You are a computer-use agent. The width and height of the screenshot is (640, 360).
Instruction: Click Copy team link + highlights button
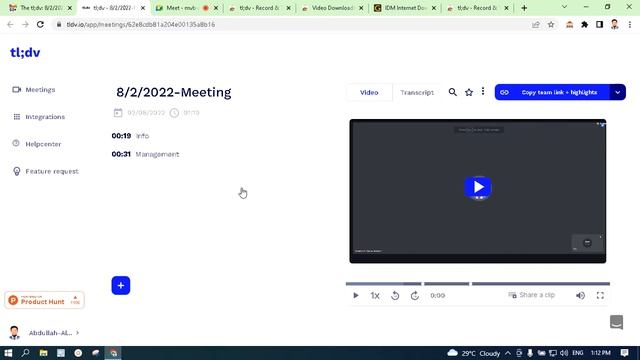(552, 92)
